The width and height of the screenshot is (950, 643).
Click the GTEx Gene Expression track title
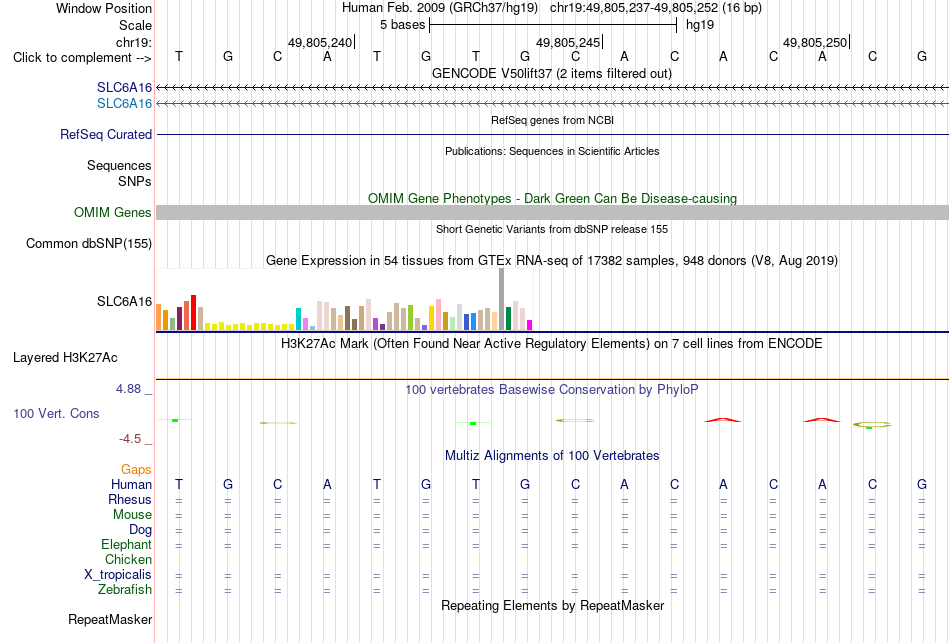coord(552,261)
